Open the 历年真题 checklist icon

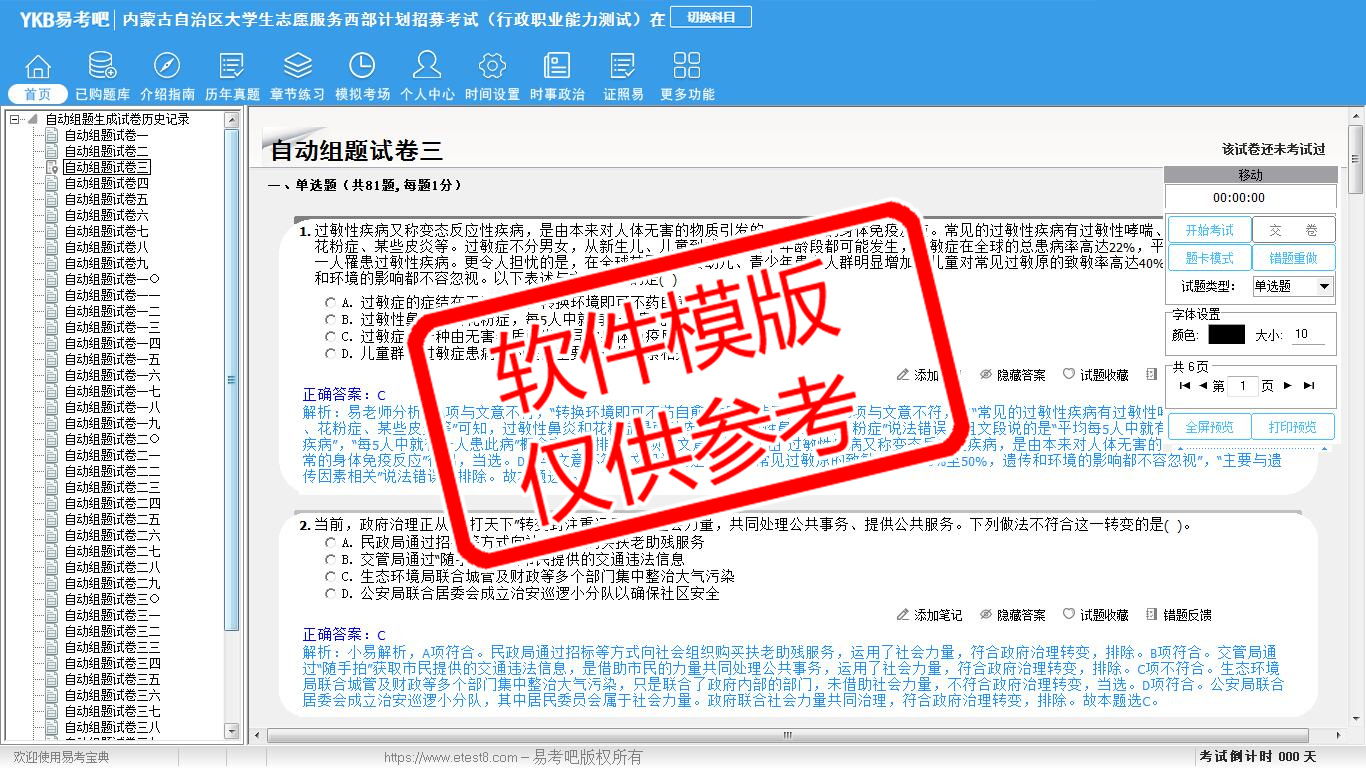click(x=232, y=66)
